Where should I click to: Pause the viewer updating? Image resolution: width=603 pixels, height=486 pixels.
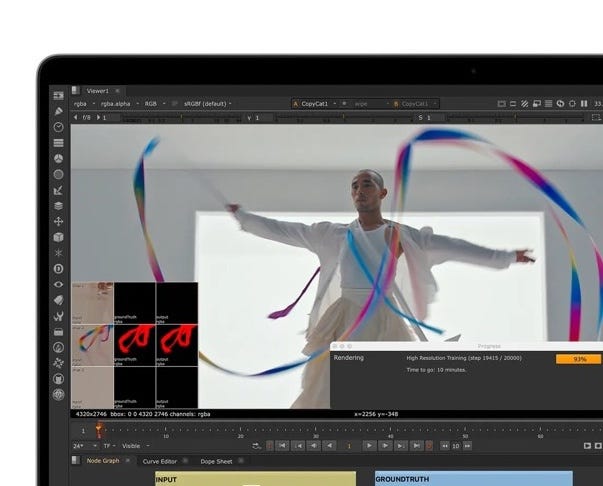[x=584, y=104]
